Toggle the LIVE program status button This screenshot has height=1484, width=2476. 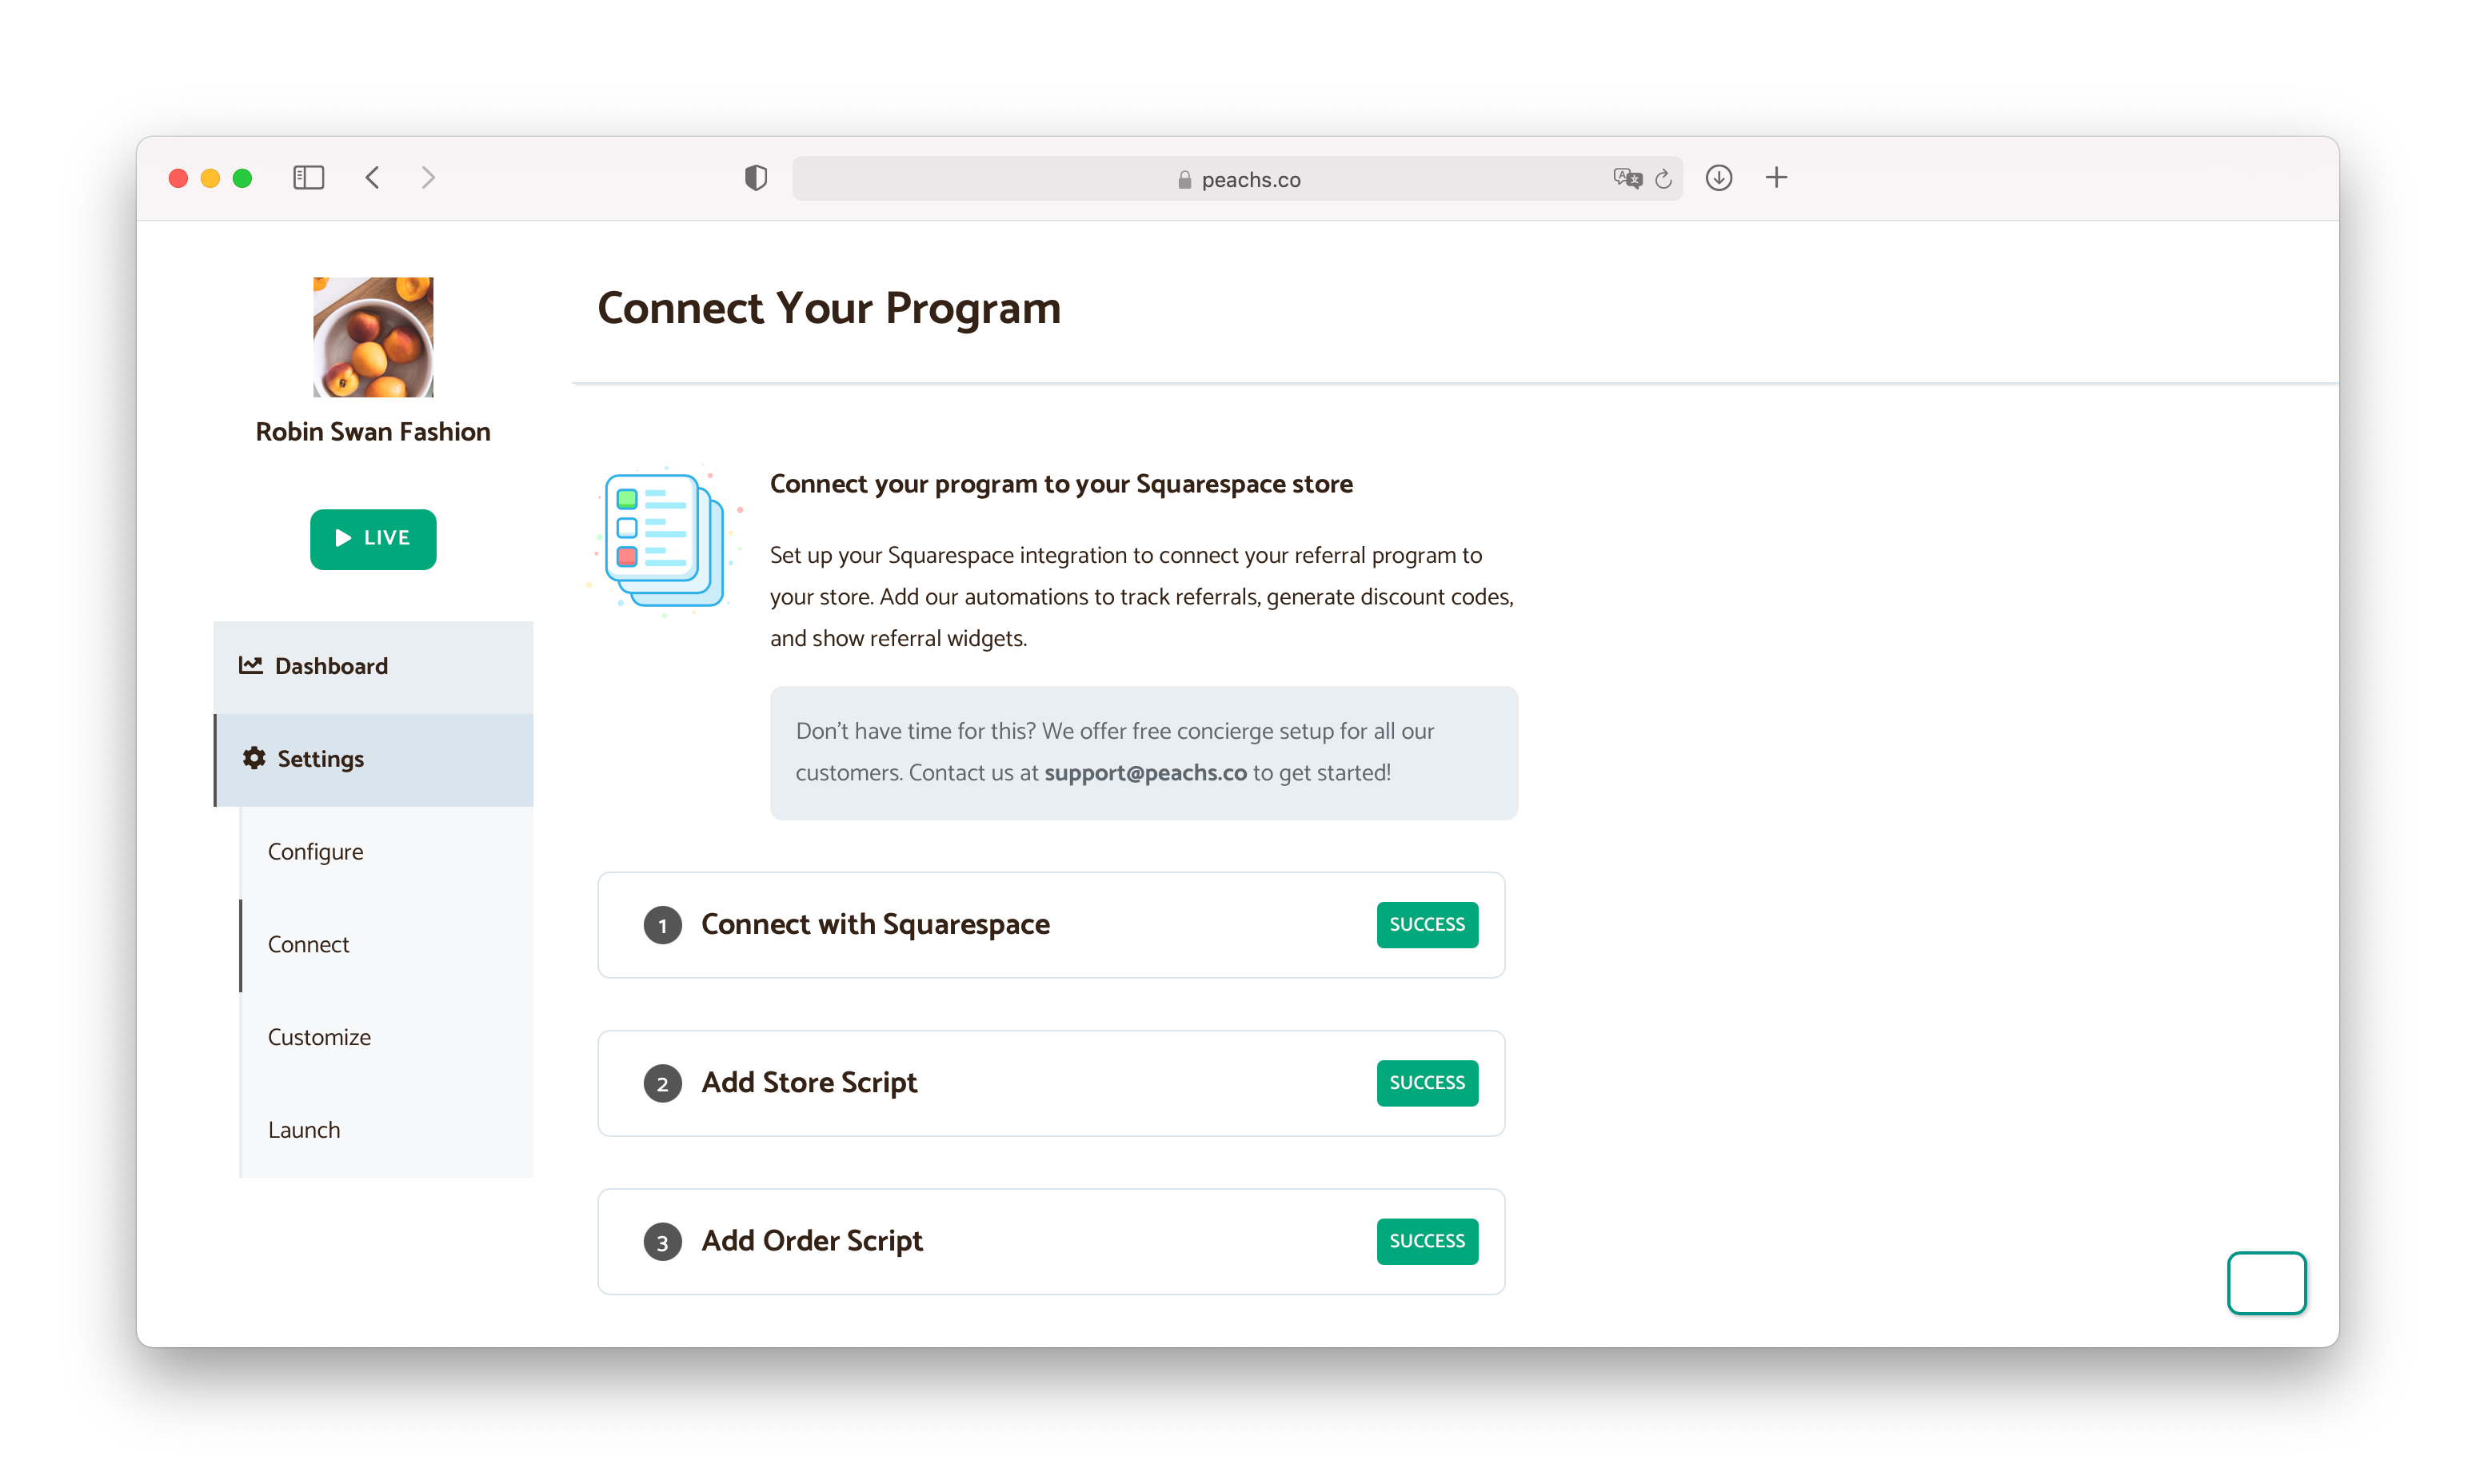pyautogui.click(x=373, y=539)
